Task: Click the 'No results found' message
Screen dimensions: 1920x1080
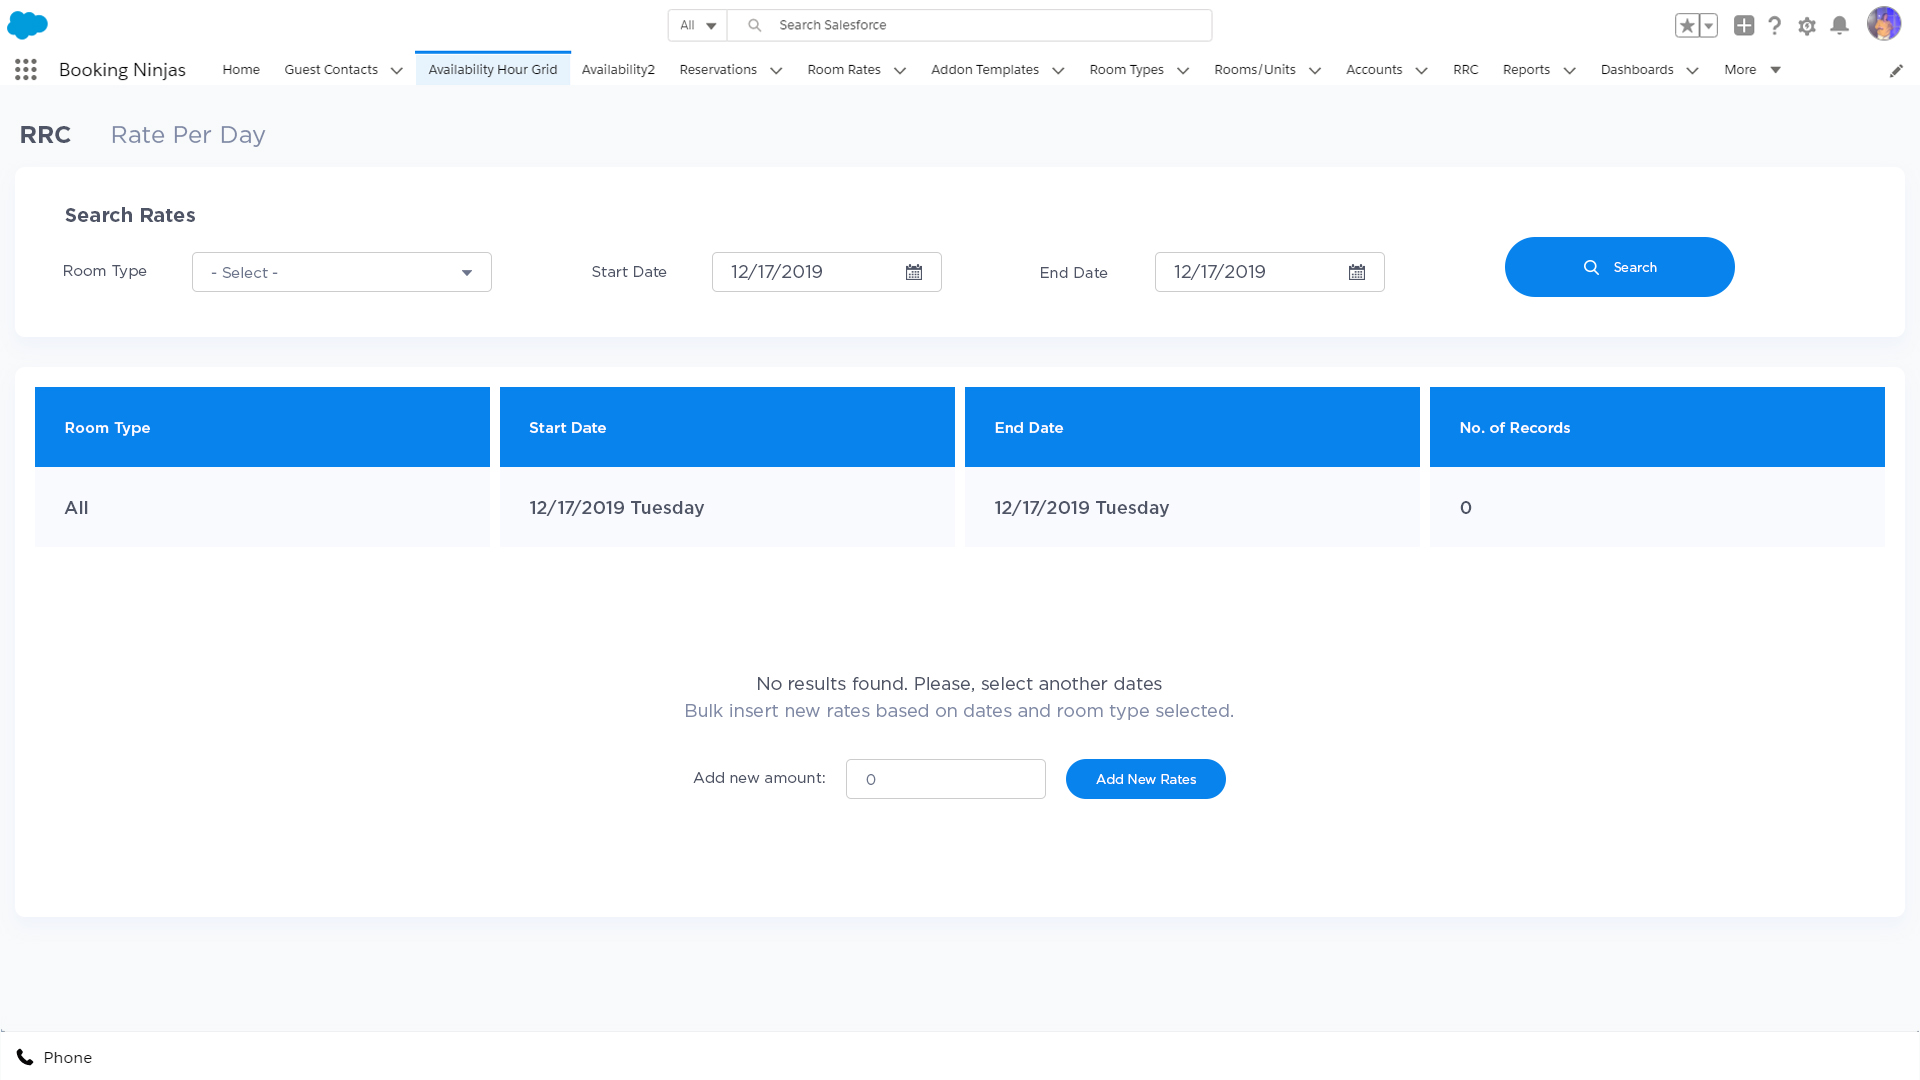Action: [959, 684]
